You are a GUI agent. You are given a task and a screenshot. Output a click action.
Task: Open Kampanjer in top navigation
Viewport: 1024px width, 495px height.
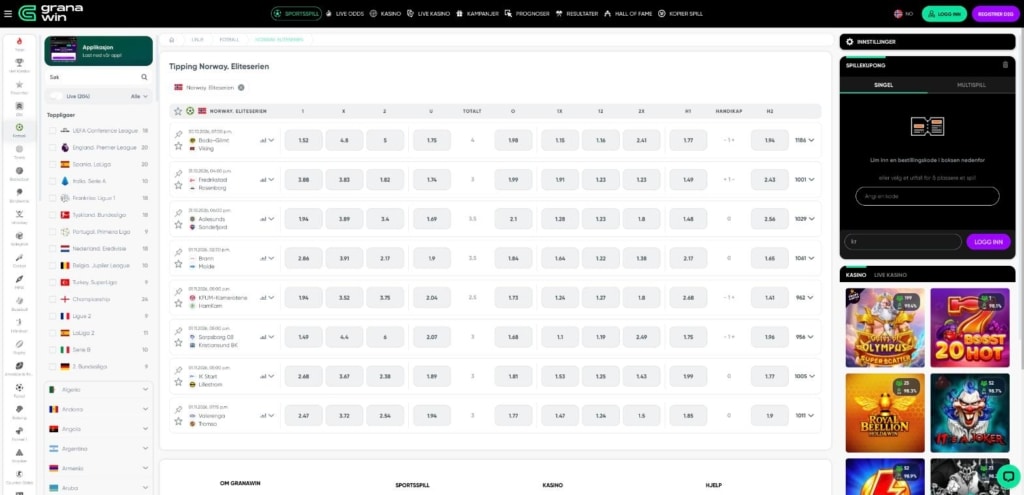(x=478, y=14)
